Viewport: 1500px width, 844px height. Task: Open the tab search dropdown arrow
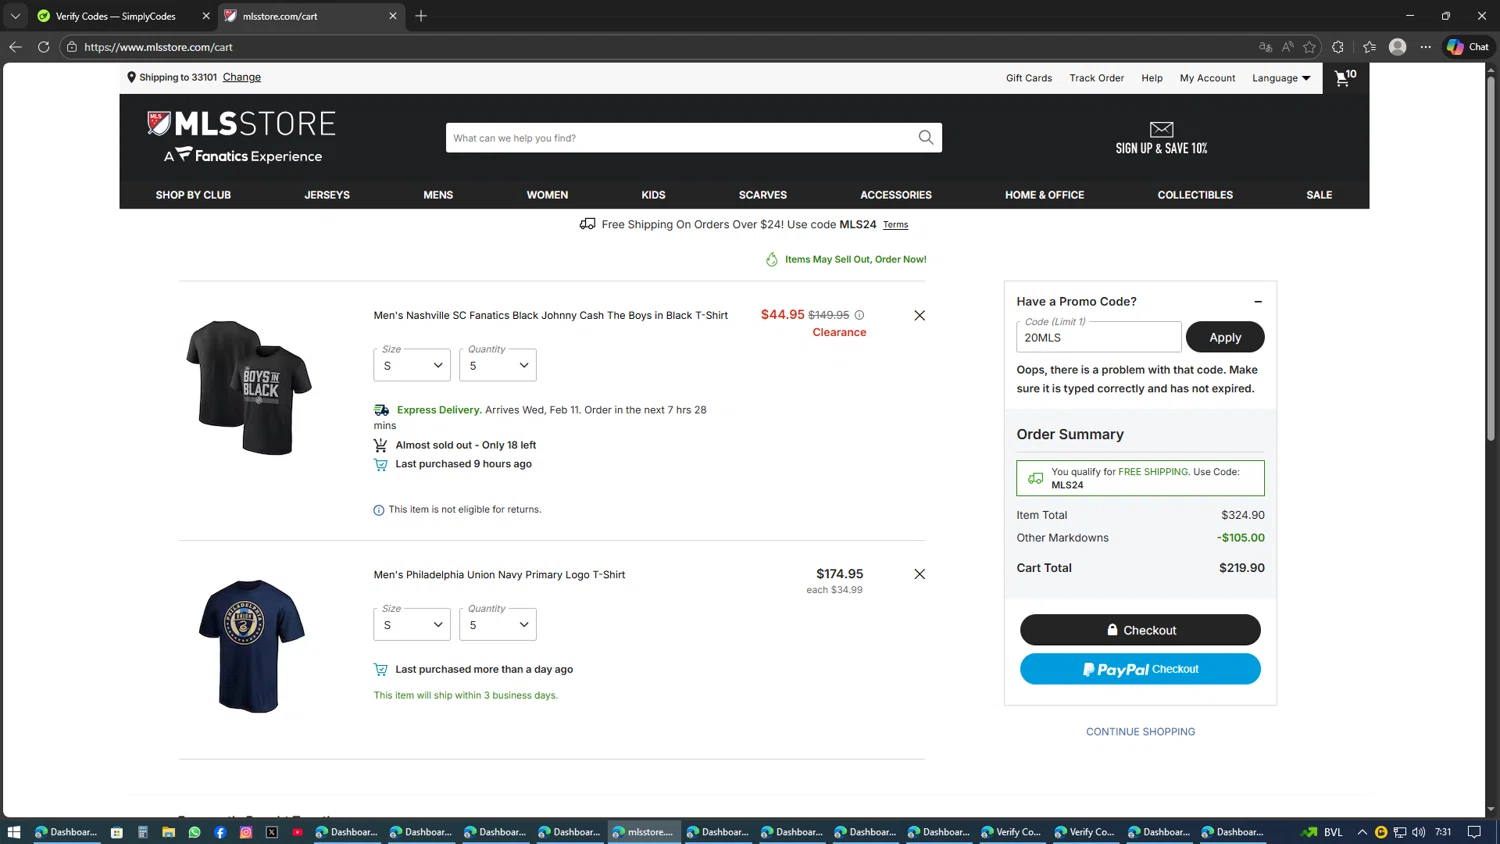(x=15, y=16)
